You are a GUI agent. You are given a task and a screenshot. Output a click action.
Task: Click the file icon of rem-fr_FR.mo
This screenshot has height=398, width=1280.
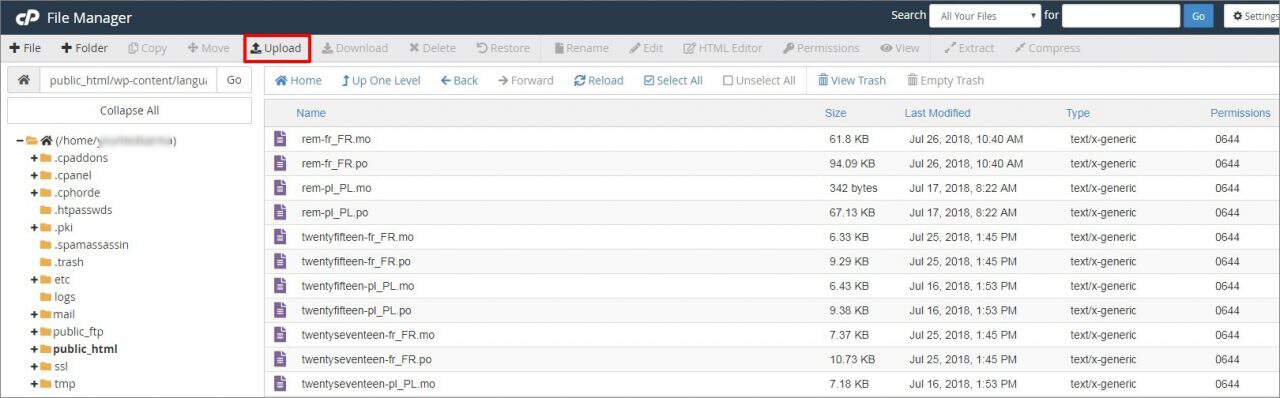280,139
